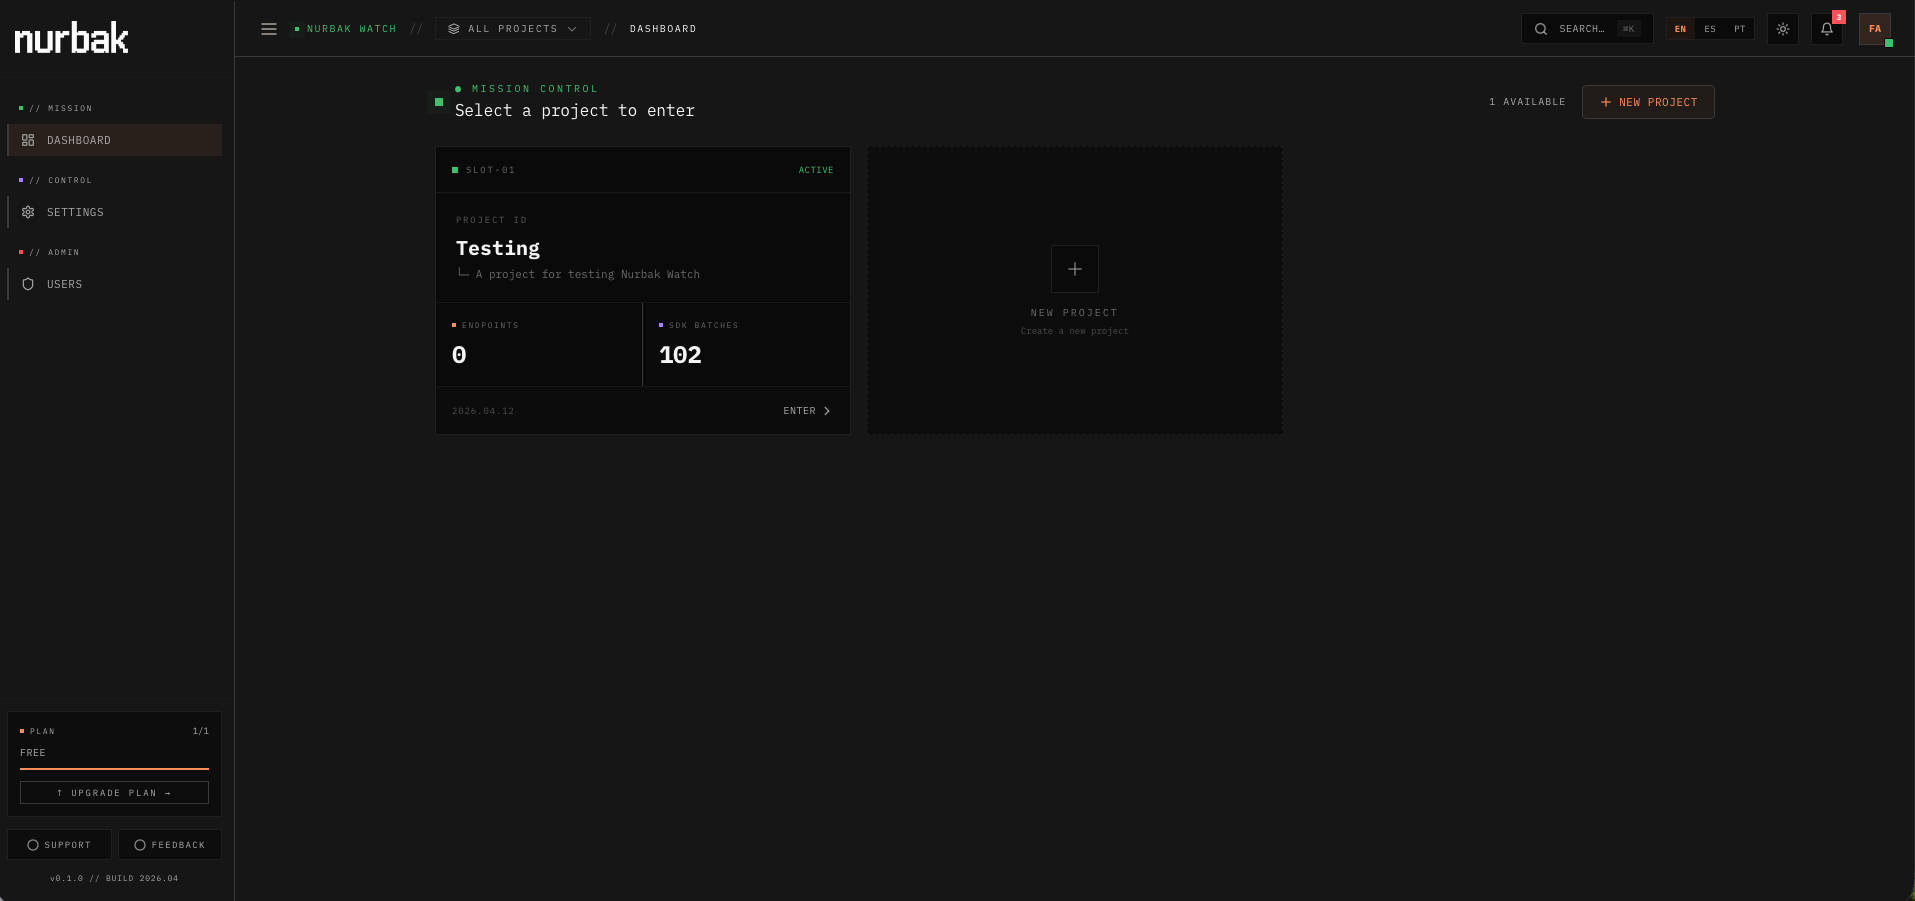Screen dimensions: 1915x901
Task: Click the project date 2026.04.12
Action: click(483, 411)
